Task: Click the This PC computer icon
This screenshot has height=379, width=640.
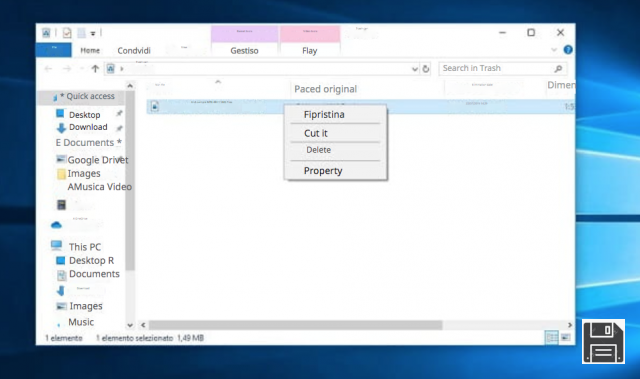Action: [x=56, y=245]
